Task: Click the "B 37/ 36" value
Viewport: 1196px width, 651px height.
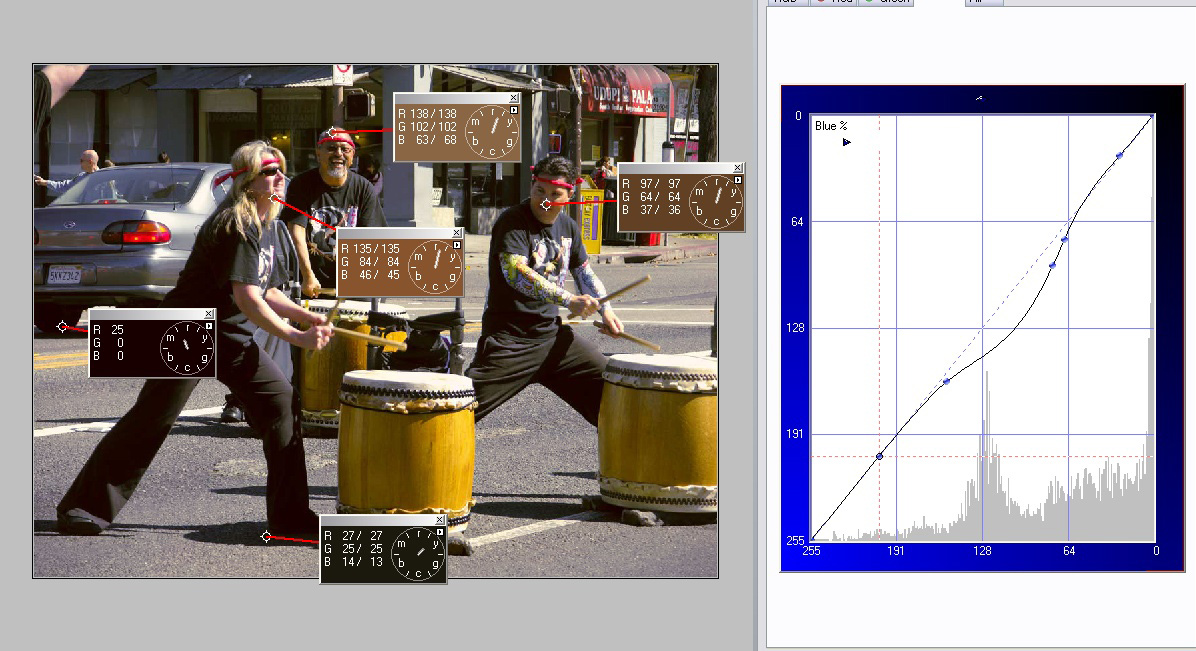Action: click(651, 209)
